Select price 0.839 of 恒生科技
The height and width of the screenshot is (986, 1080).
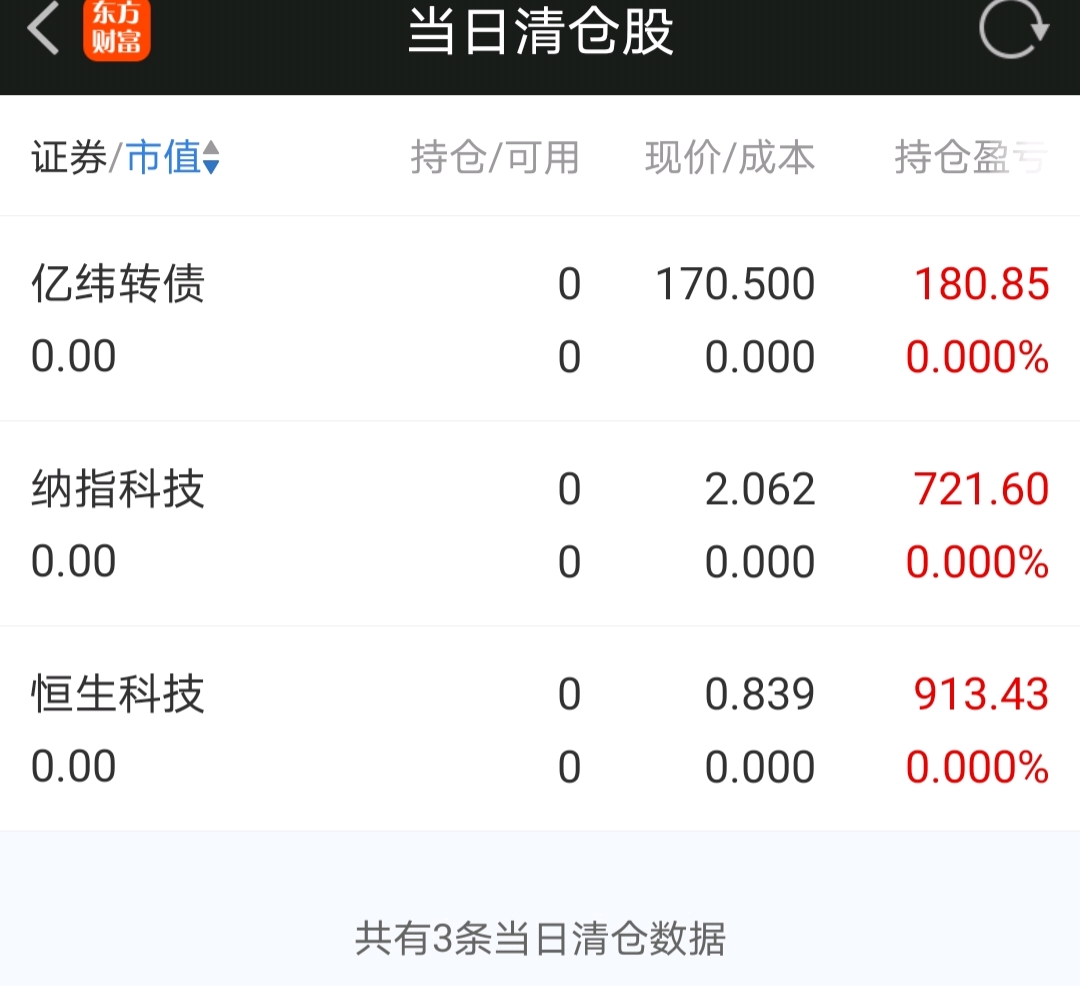(760, 693)
